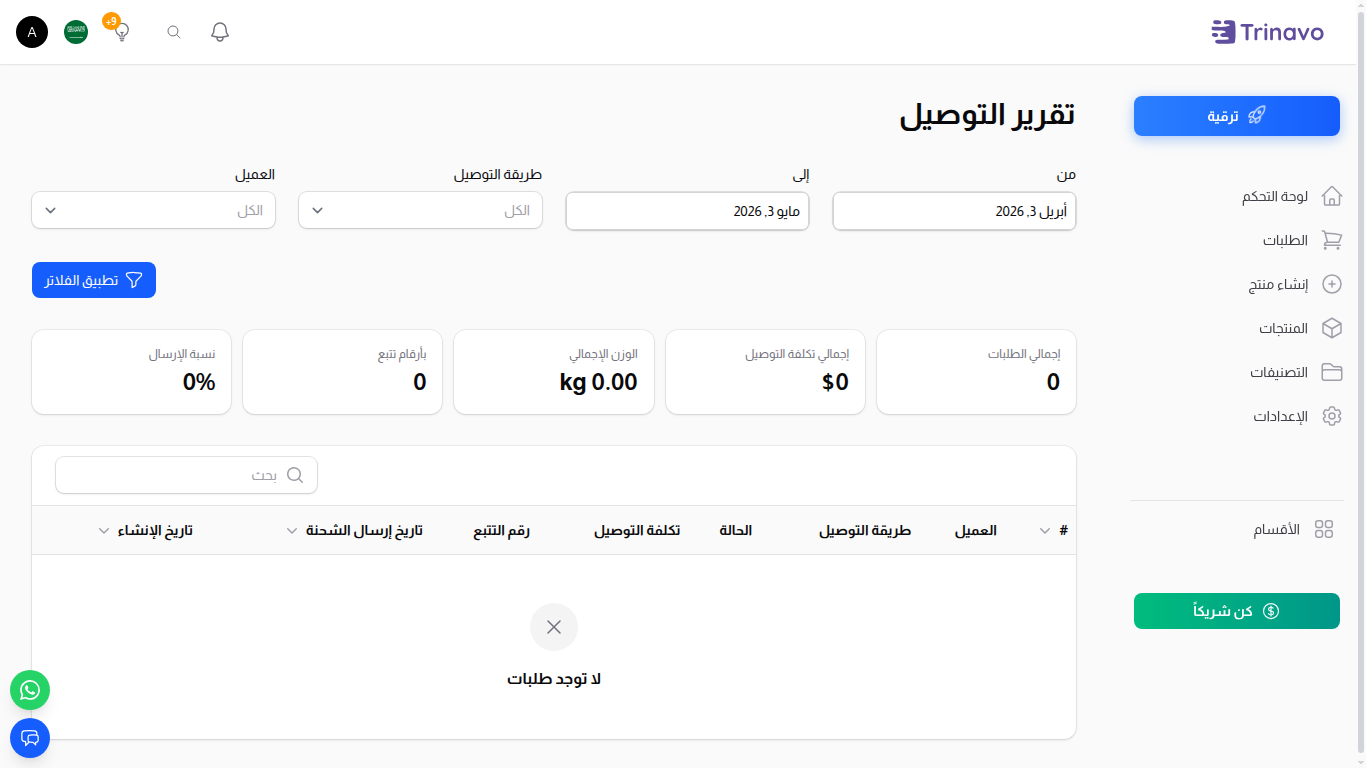The image size is (1366, 768).
Task: Click the الحالة column header
Action: [x=736, y=531]
